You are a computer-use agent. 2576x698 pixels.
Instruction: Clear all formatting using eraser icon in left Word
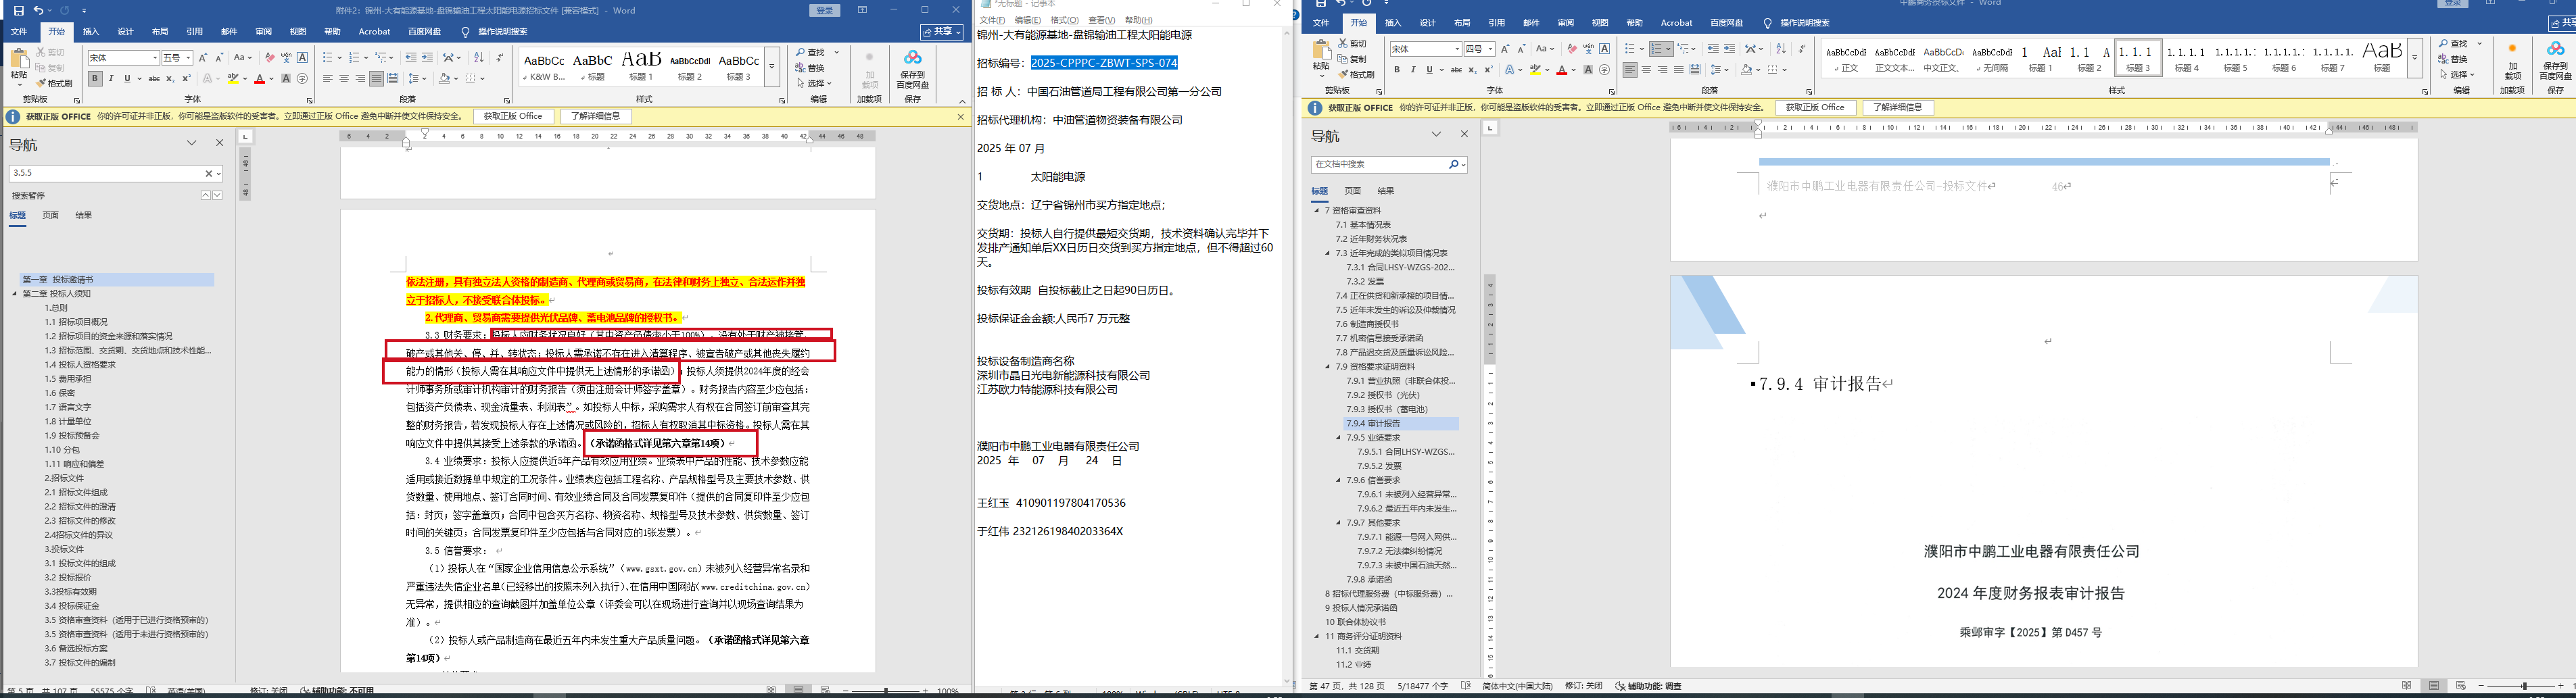[x=270, y=58]
